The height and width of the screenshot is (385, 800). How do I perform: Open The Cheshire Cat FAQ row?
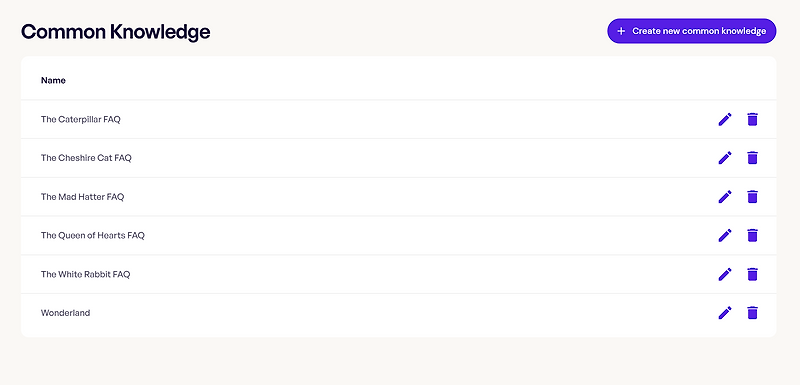point(398,158)
